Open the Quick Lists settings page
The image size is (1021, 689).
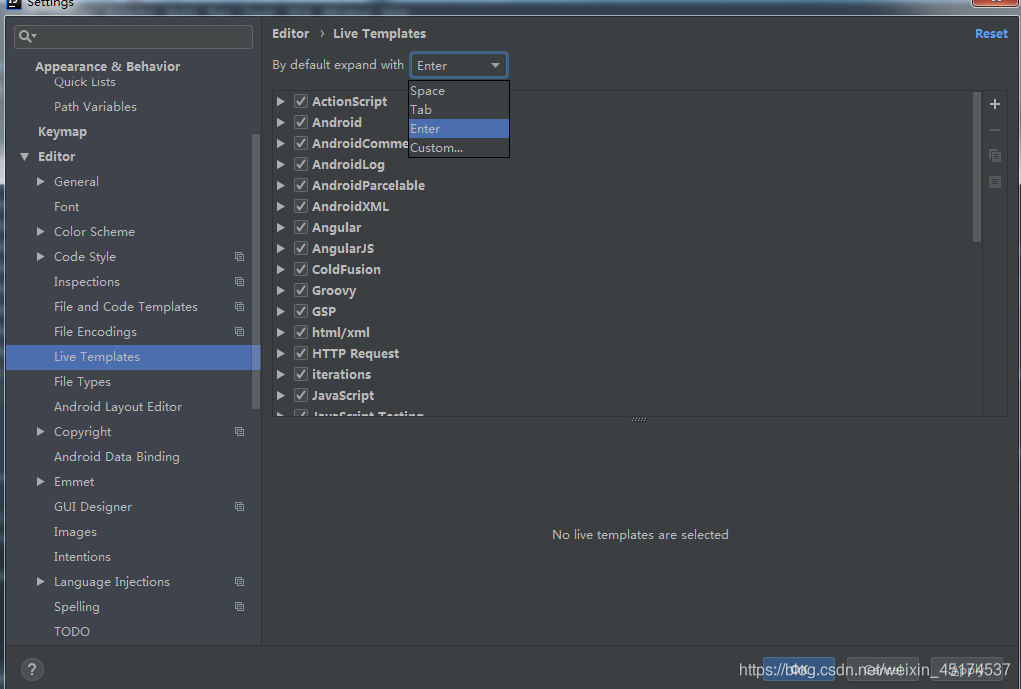pyautogui.click(x=85, y=82)
